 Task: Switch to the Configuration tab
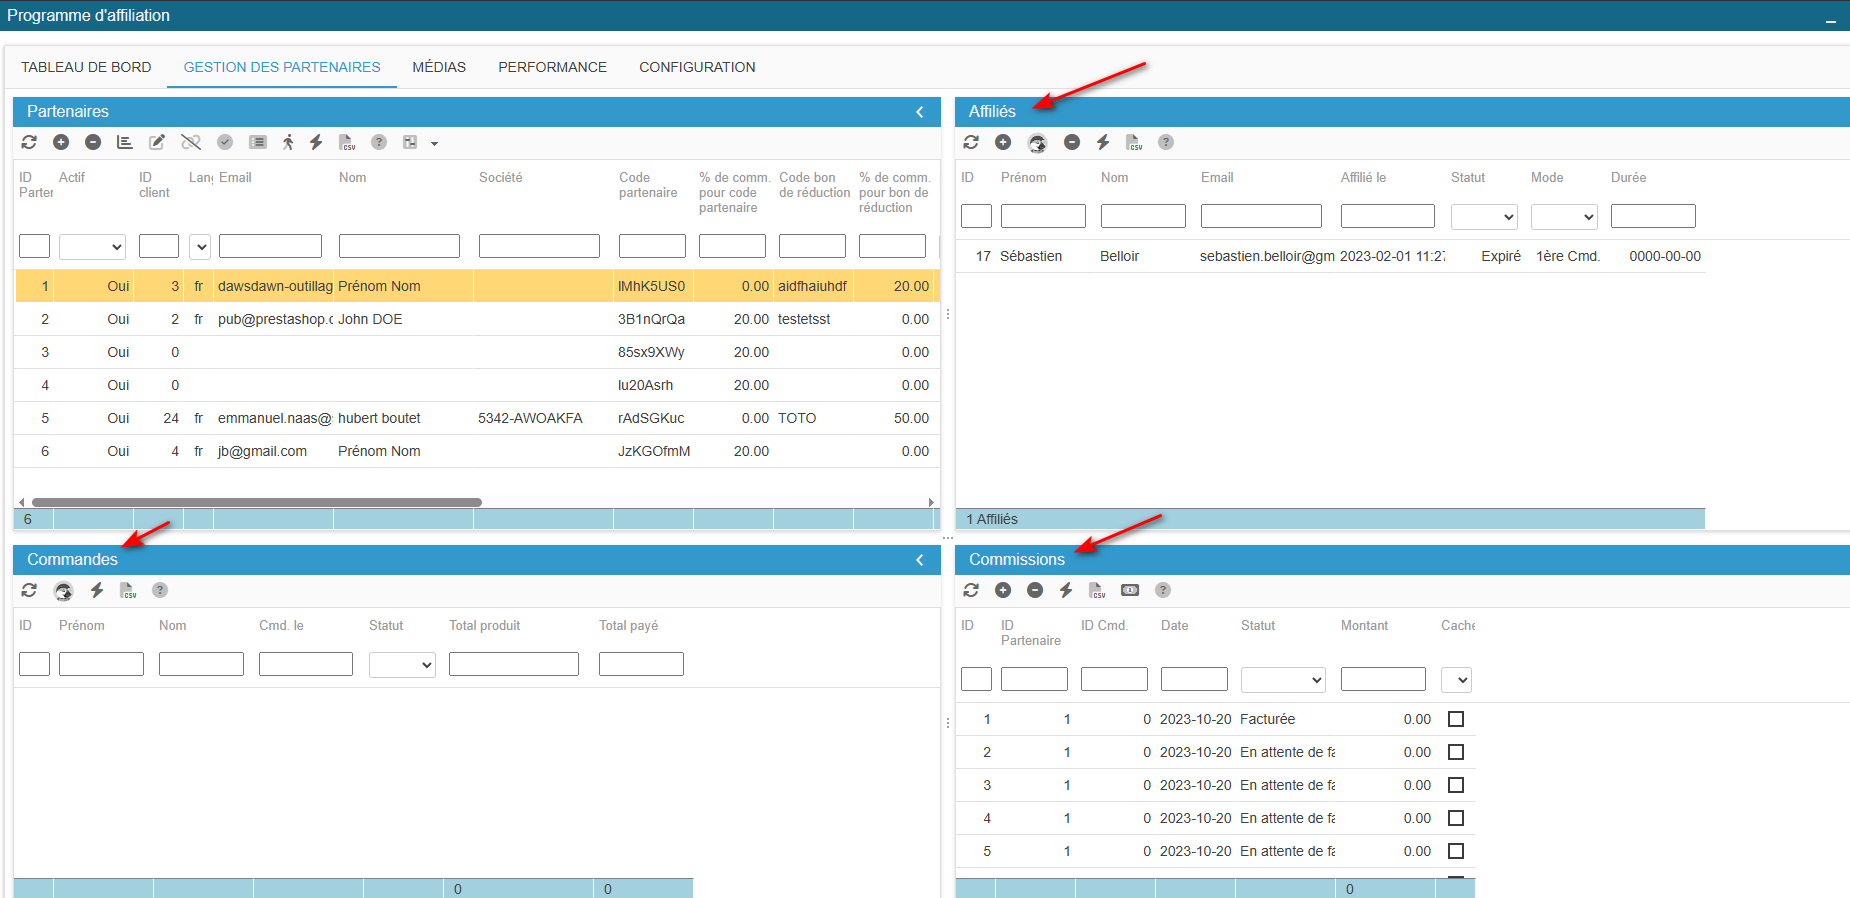click(697, 67)
